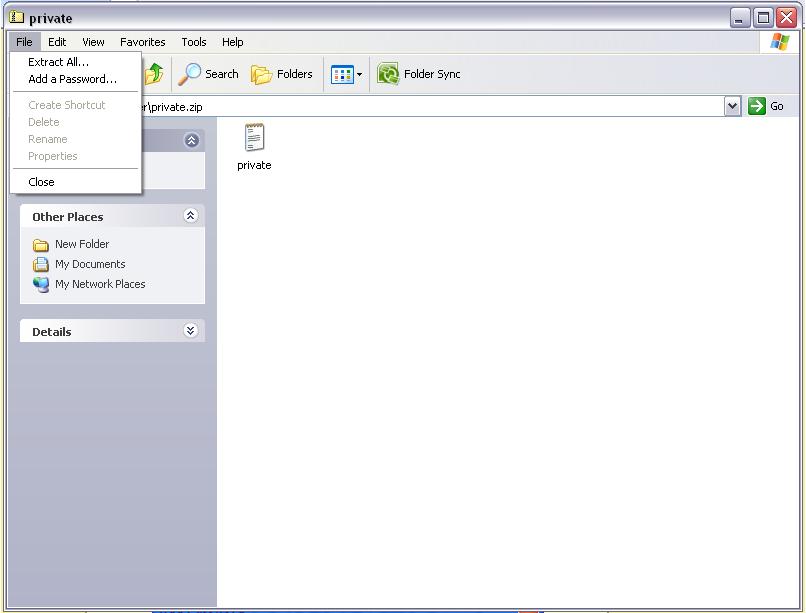Collapse the Other Places panel
The height and width of the screenshot is (613, 806).
tap(190, 216)
